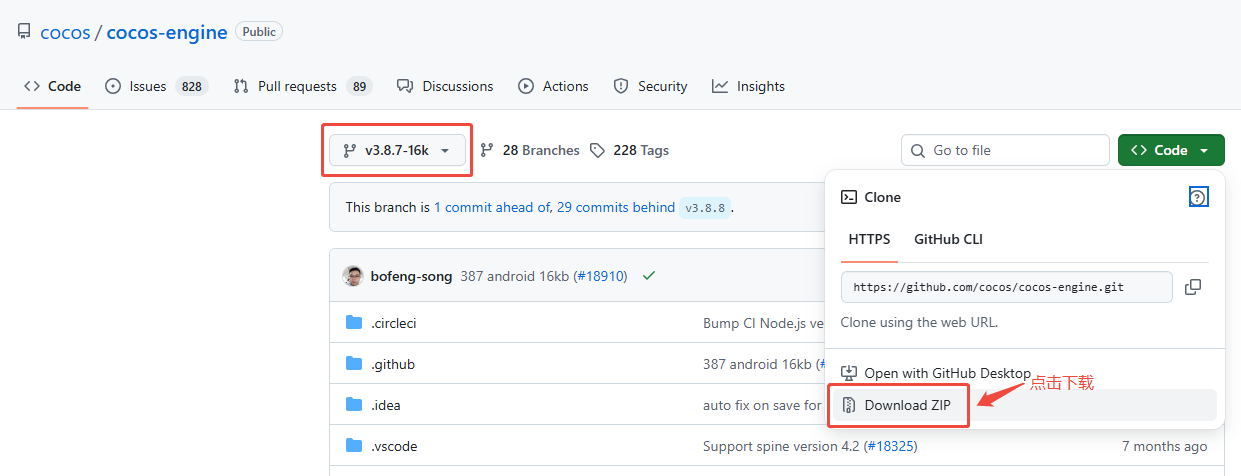
Task: Select the GitHub CLI clone tab
Action: (948, 239)
